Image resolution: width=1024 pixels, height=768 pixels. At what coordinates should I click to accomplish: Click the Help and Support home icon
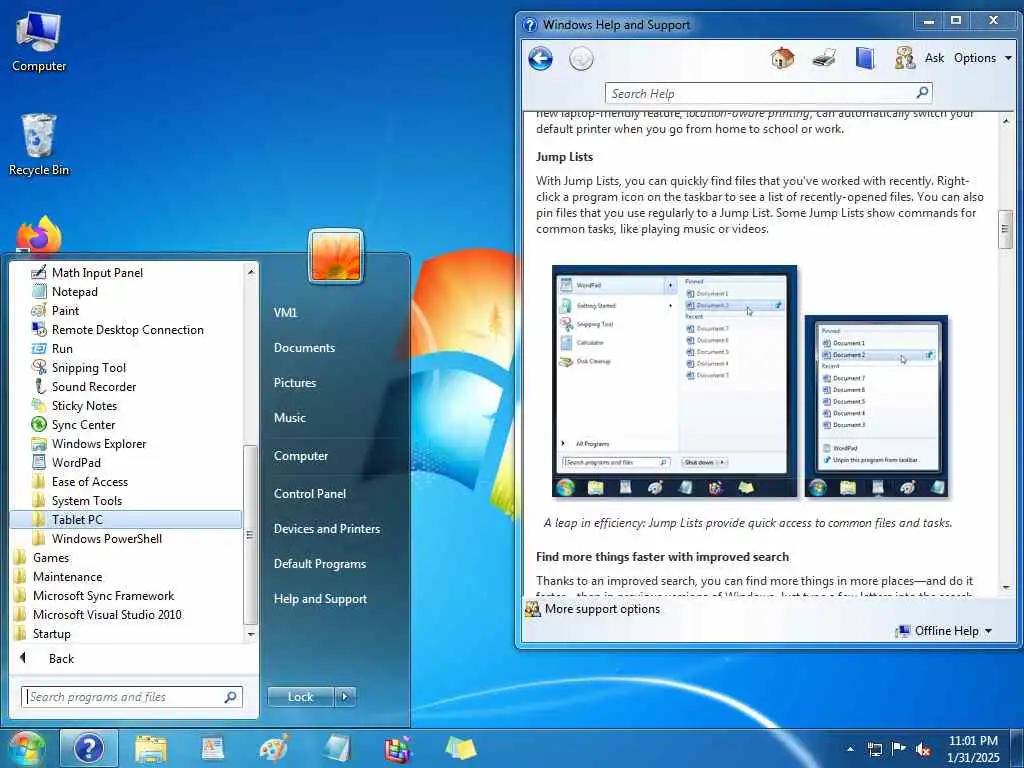(782, 58)
